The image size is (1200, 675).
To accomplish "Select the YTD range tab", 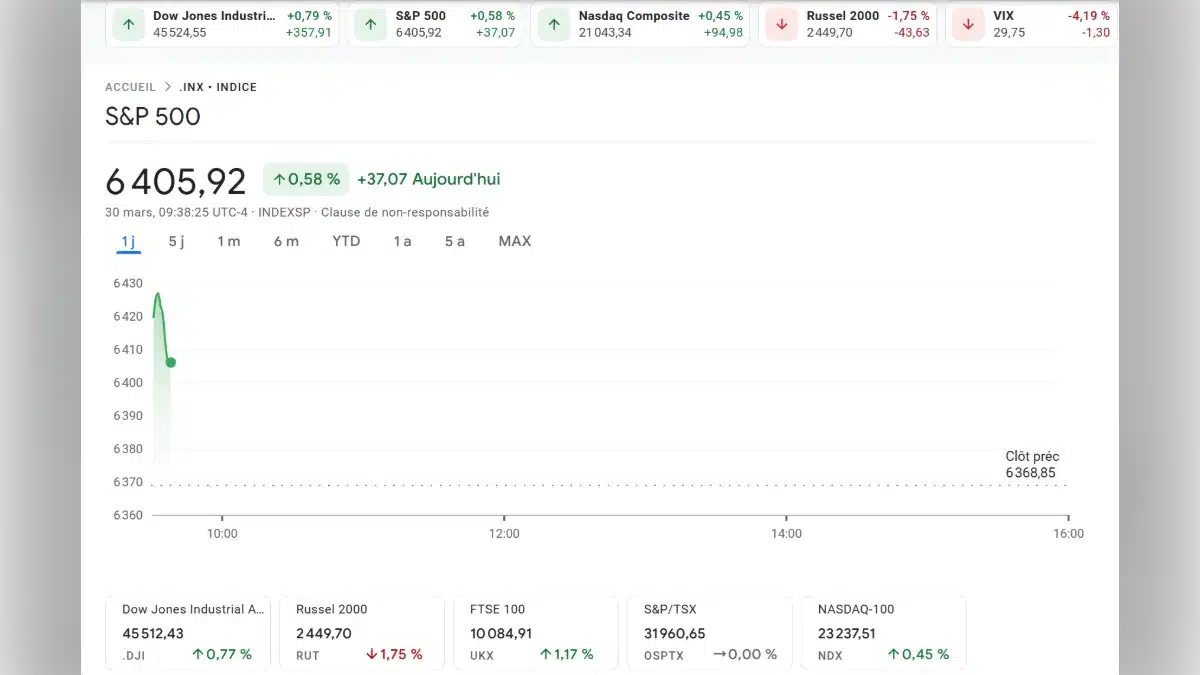I will click(346, 241).
